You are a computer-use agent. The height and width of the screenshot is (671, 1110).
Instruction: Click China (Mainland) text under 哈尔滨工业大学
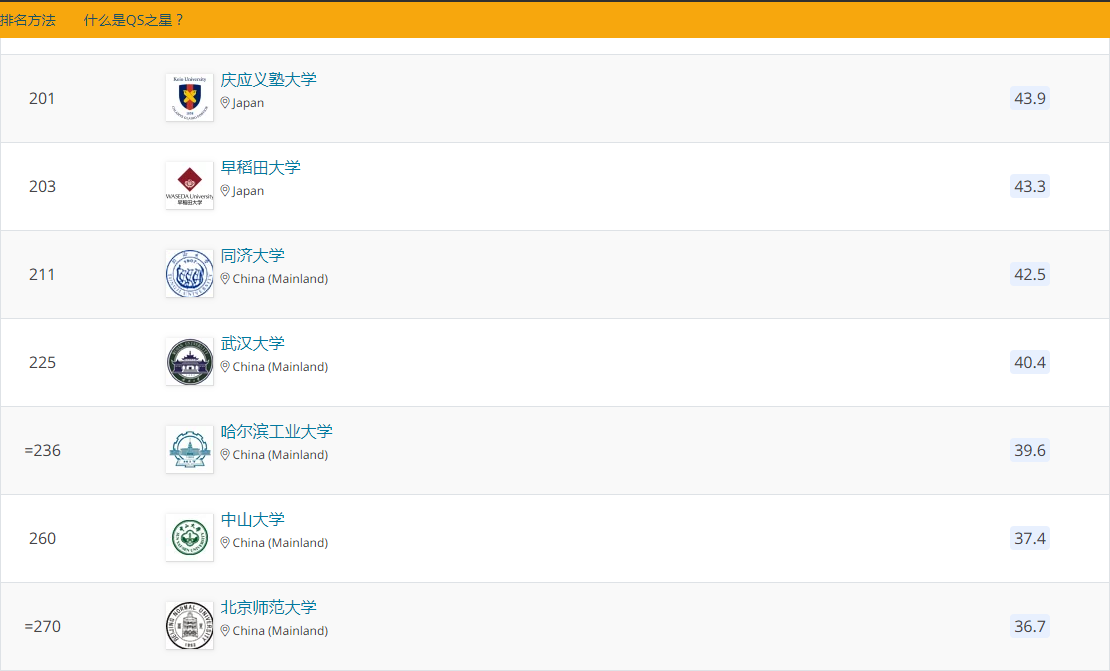[x=280, y=454]
